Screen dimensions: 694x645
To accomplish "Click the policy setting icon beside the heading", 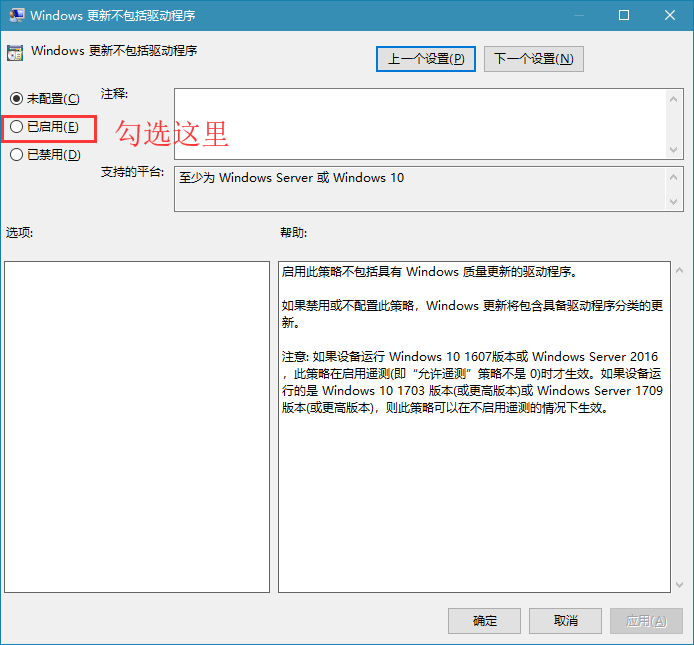I will [x=15, y=53].
